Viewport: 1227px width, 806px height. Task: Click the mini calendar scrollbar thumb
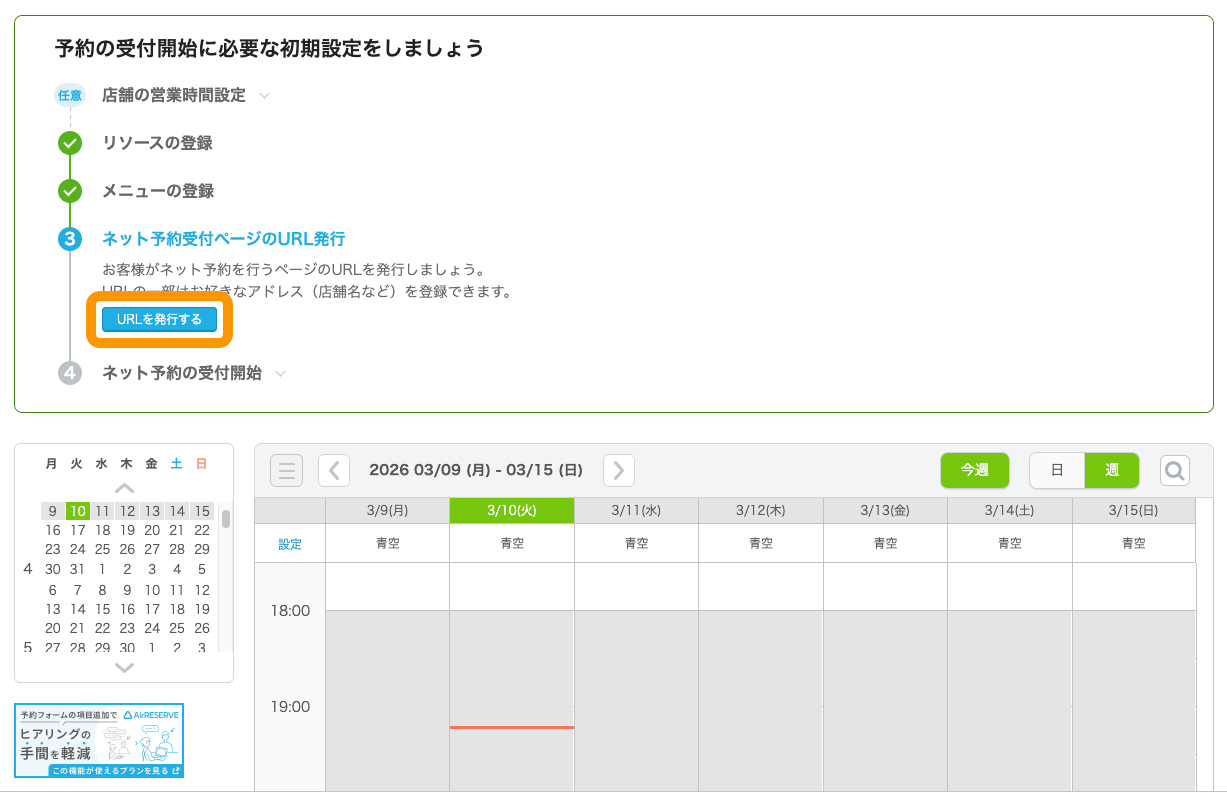[x=226, y=519]
